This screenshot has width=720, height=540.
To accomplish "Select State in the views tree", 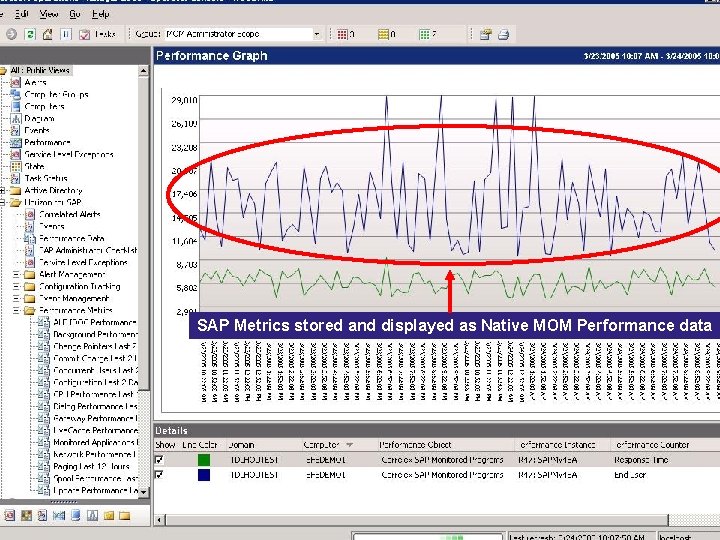I will tap(34, 166).
